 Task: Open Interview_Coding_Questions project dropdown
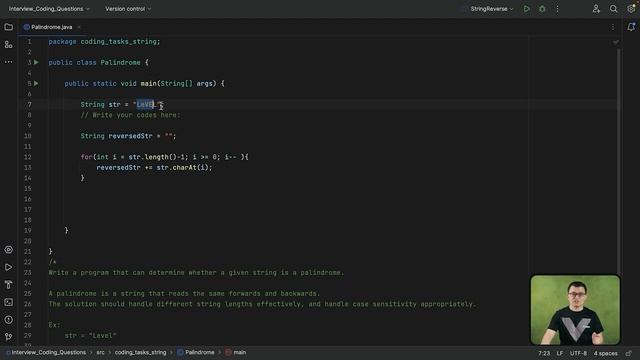pos(49,9)
